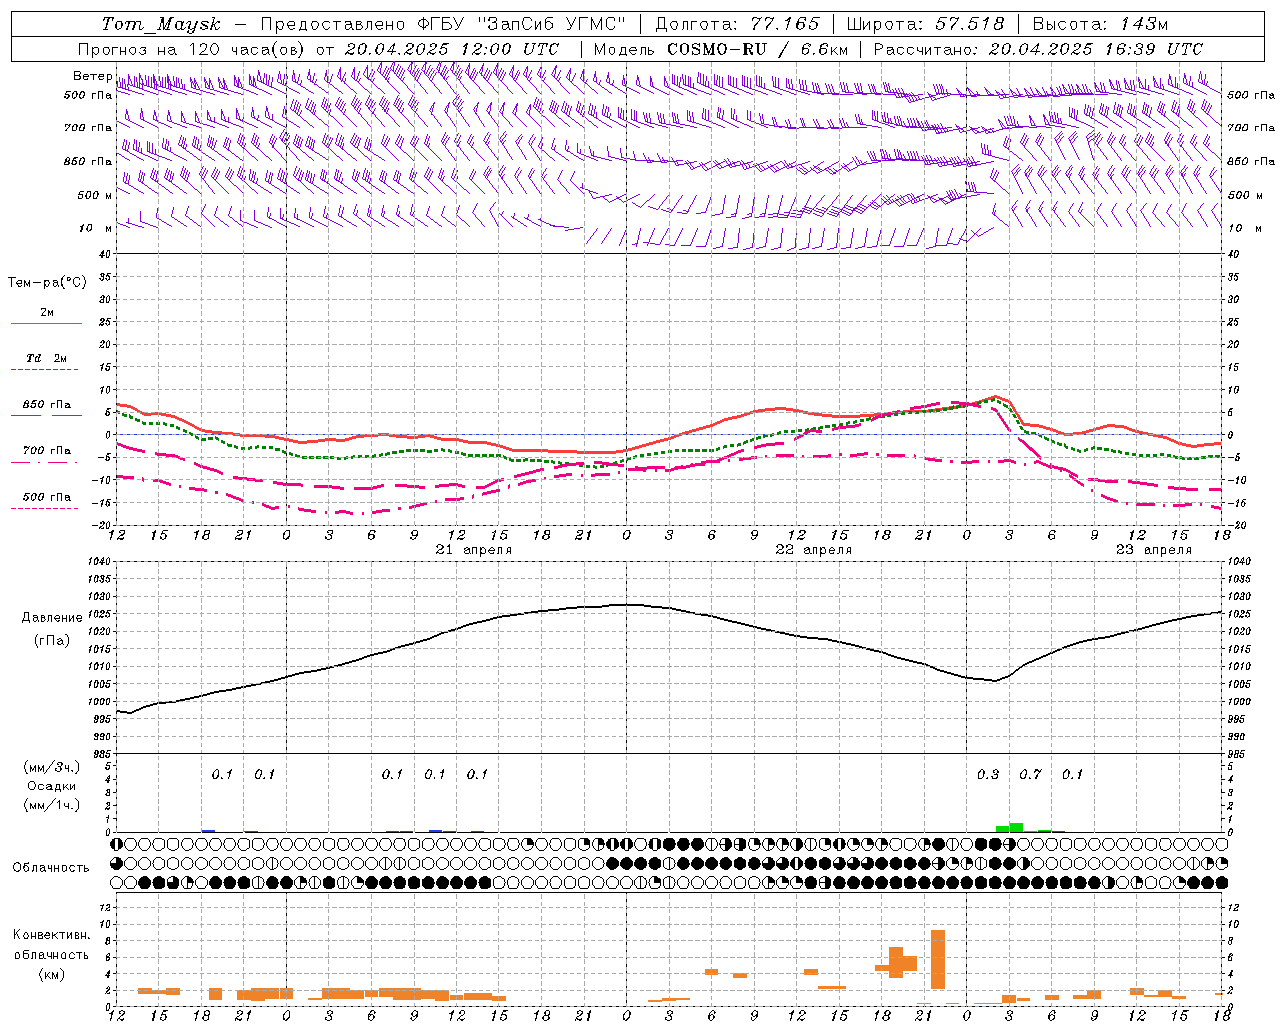Click the station name "Tom_Maysk"
This screenshot has width=1280, height=1024.
pyautogui.click(x=161, y=24)
